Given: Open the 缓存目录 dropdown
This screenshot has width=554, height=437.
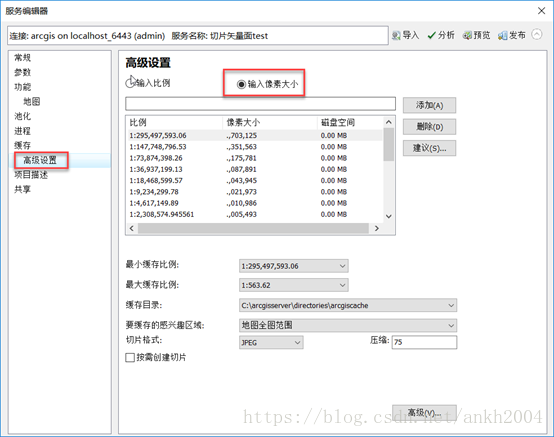Looking at the screenshot, I should point(348,305).
